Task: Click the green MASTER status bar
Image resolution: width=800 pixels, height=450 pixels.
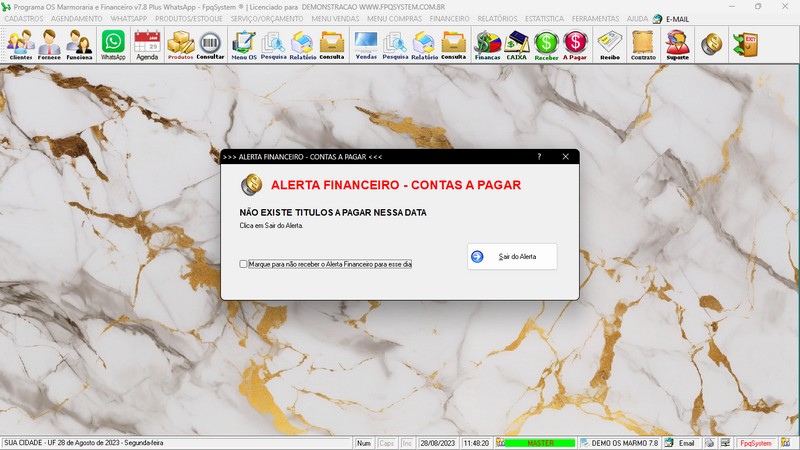Action: pyautogui.click(x=540, y=443)
